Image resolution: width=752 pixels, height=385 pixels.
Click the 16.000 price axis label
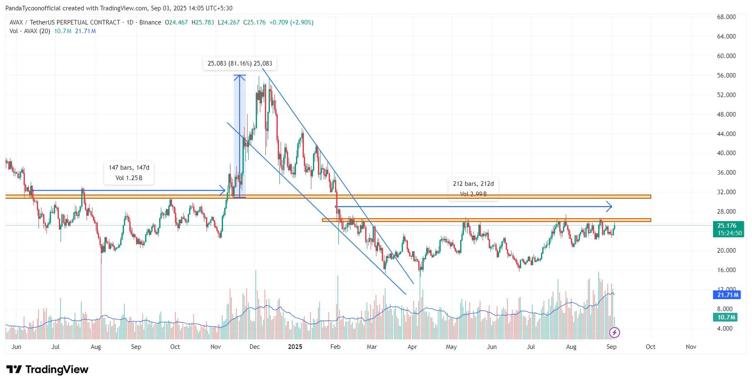coord(726,270)
